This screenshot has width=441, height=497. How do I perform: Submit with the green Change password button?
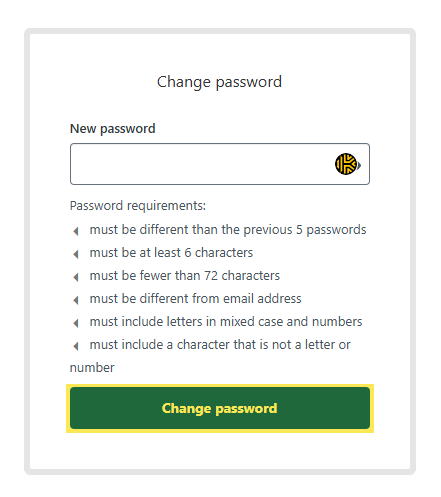coord(220,408)
